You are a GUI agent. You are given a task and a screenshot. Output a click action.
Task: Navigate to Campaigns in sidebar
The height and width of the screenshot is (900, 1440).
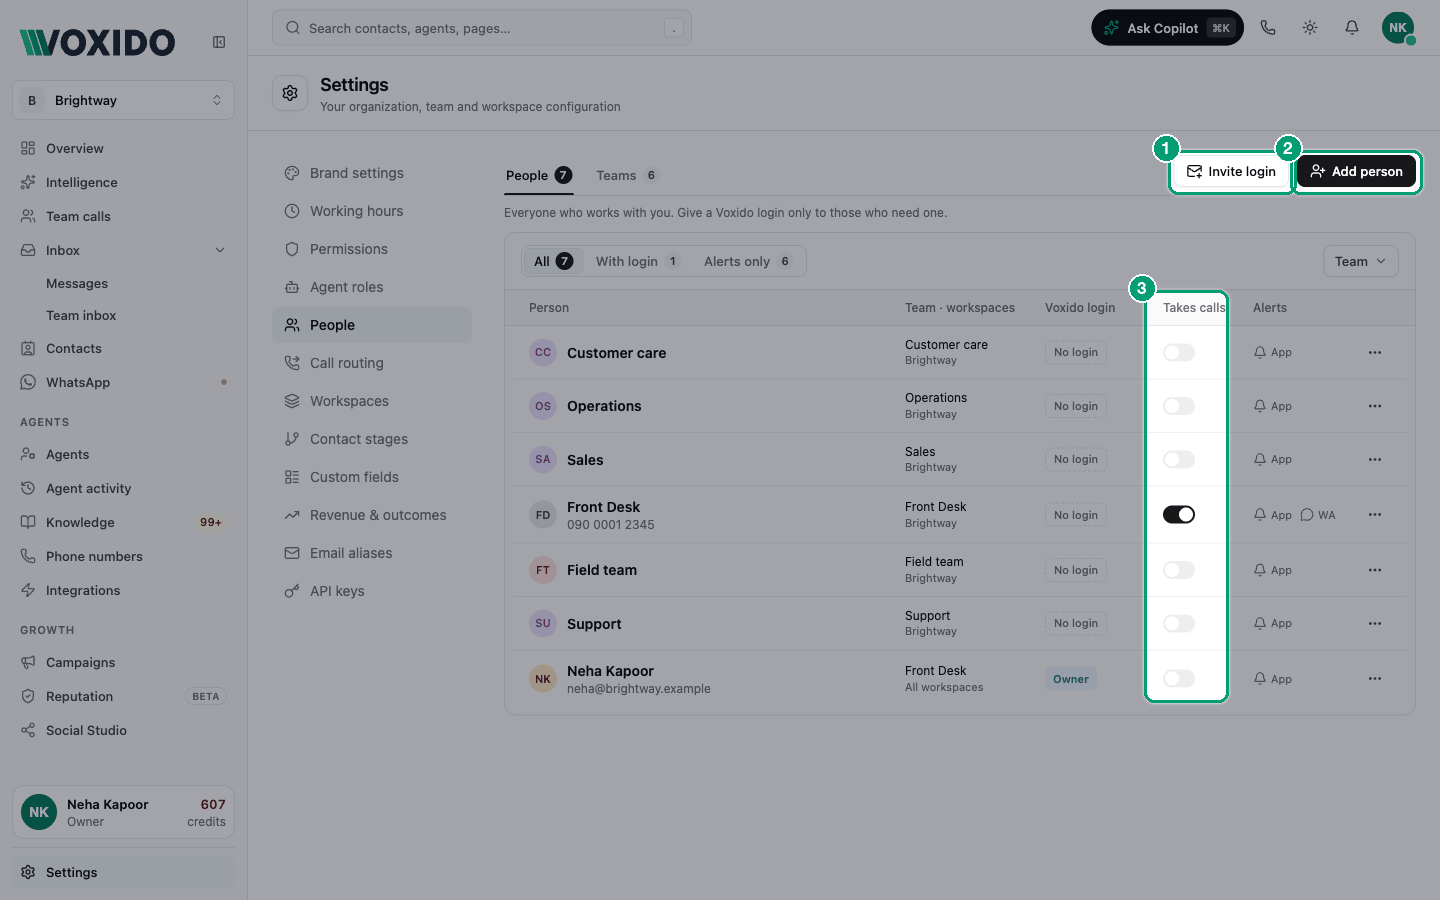click(x=124, y=662)
